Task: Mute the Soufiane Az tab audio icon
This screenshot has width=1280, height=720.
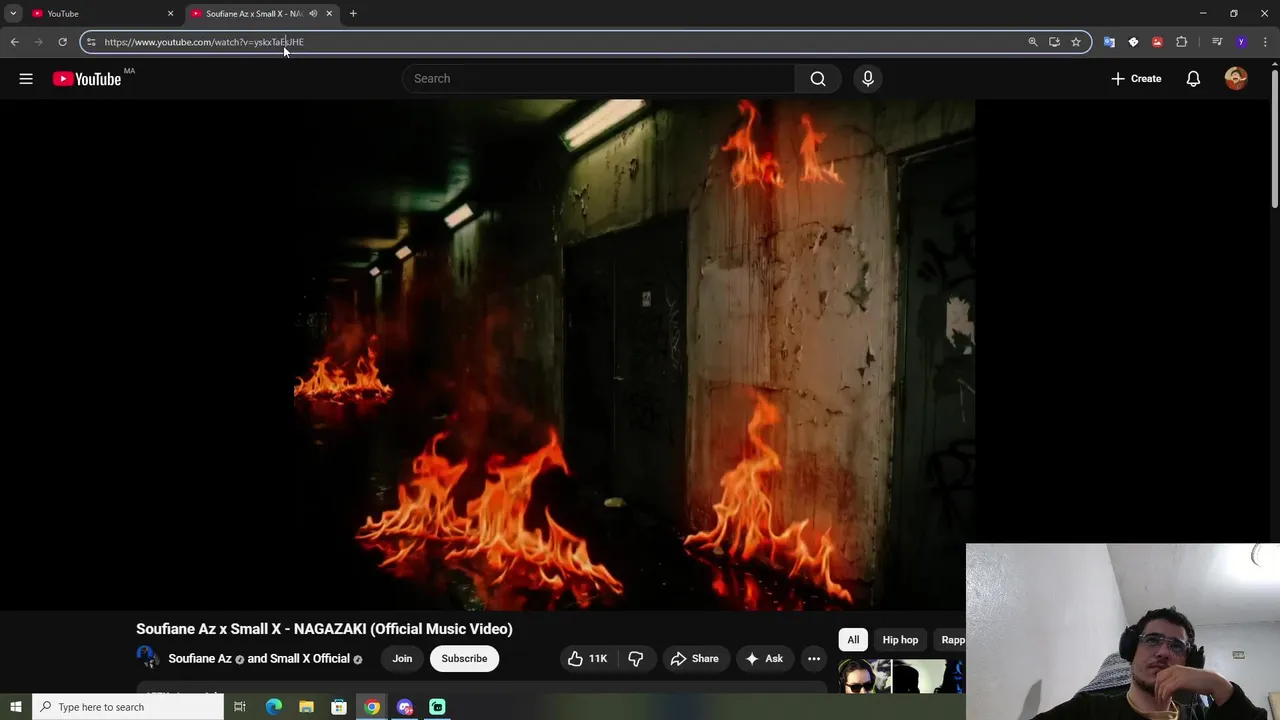Action: pos(313,13)
